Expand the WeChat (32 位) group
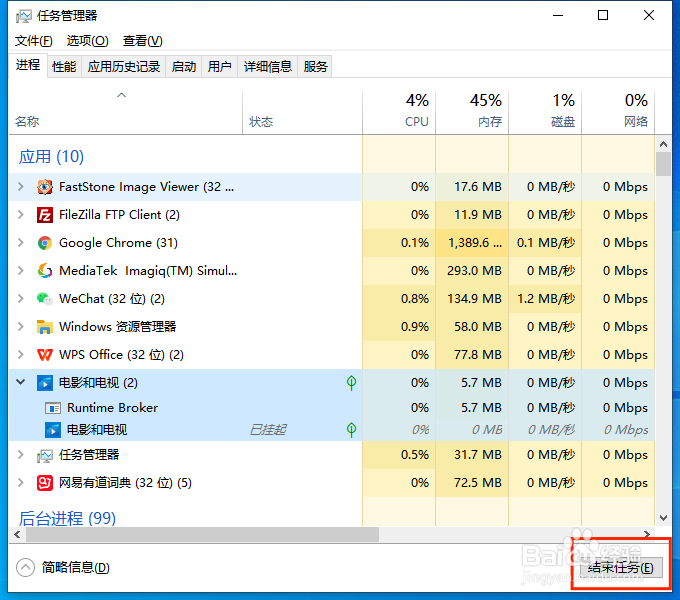This screenshot has width=680, height=600. click(20, 299)
